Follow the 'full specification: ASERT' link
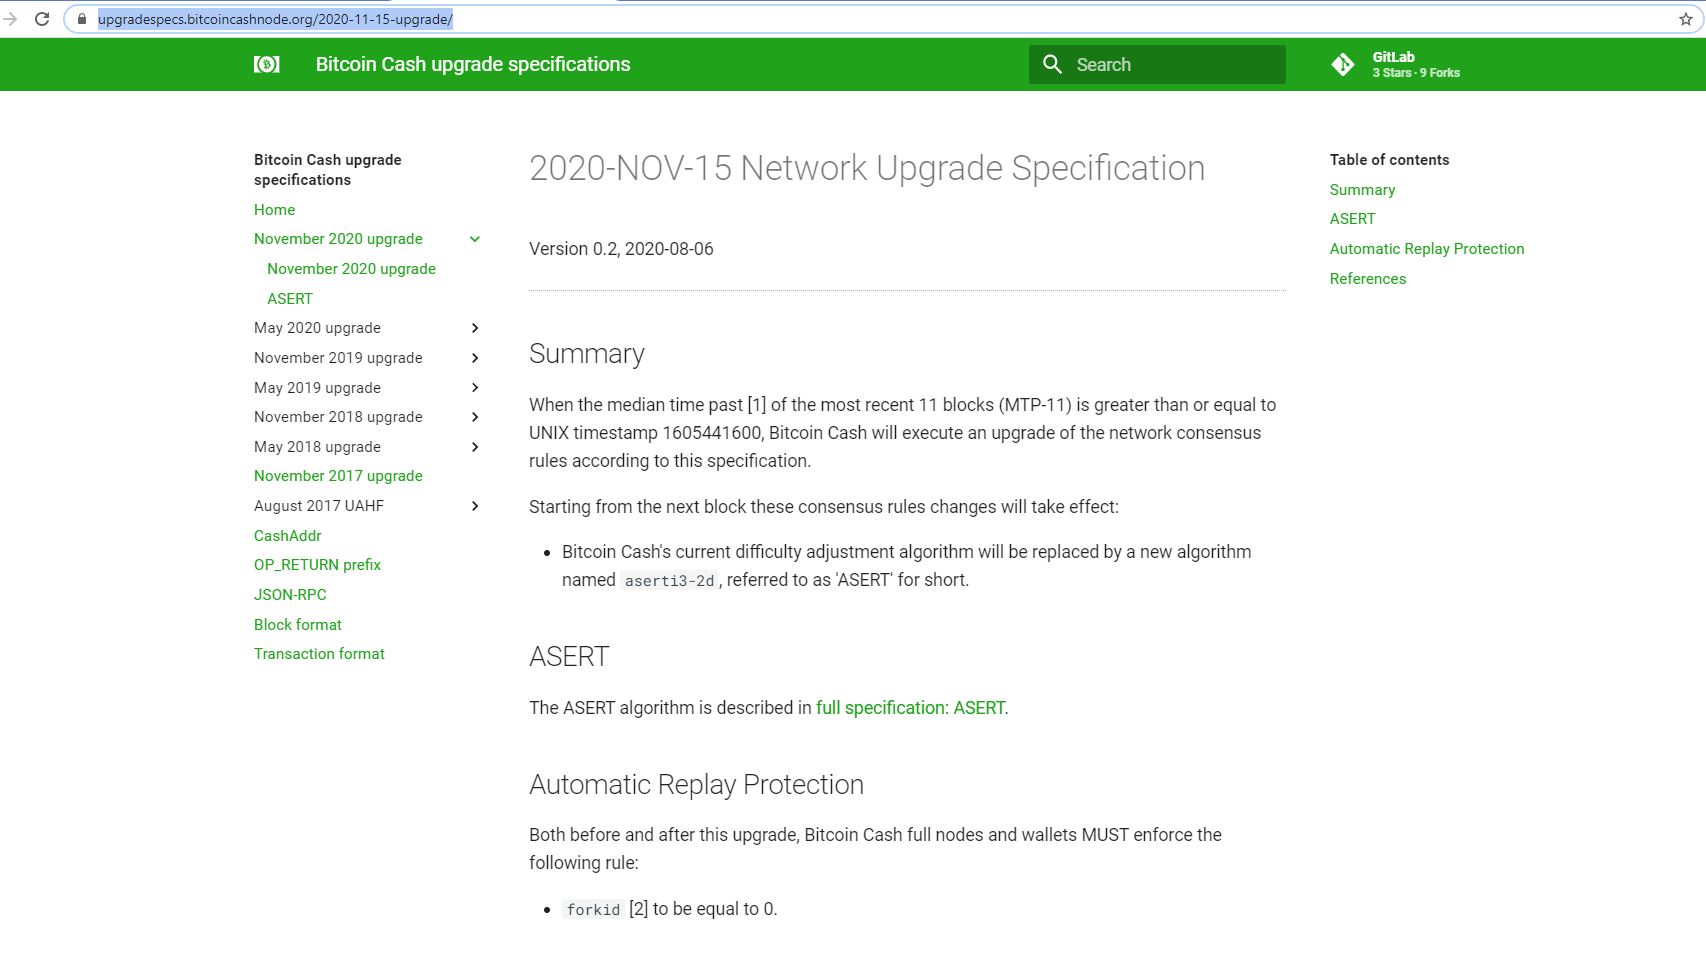The width and height of the screenshot is (1706, 957). click(x=910, y=708)
